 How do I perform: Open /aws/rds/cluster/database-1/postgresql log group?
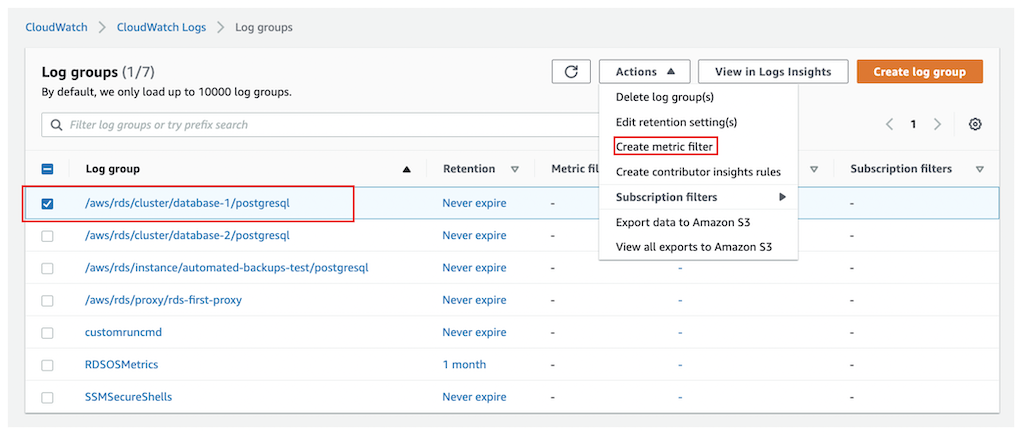point(187,203)
